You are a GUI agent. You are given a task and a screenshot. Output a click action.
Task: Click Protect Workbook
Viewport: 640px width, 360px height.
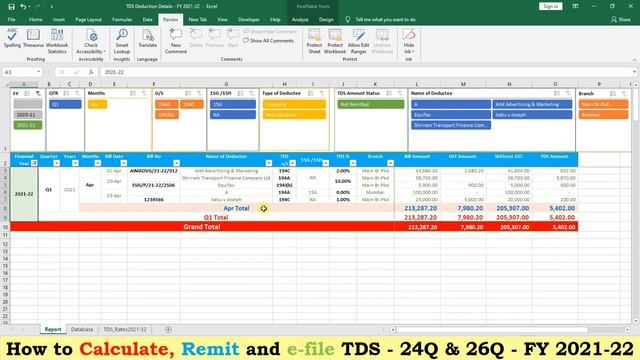335,41
